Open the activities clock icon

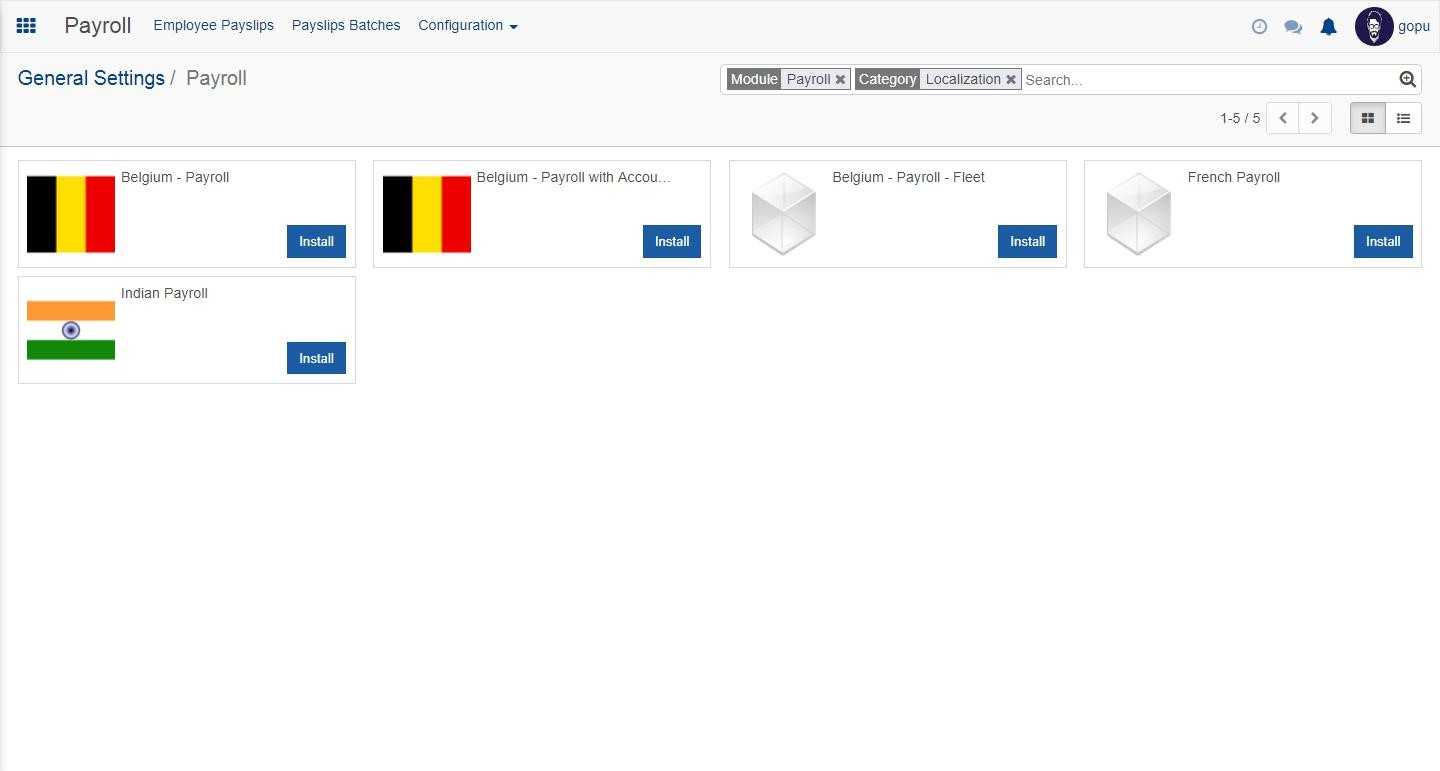(1259, 27)
